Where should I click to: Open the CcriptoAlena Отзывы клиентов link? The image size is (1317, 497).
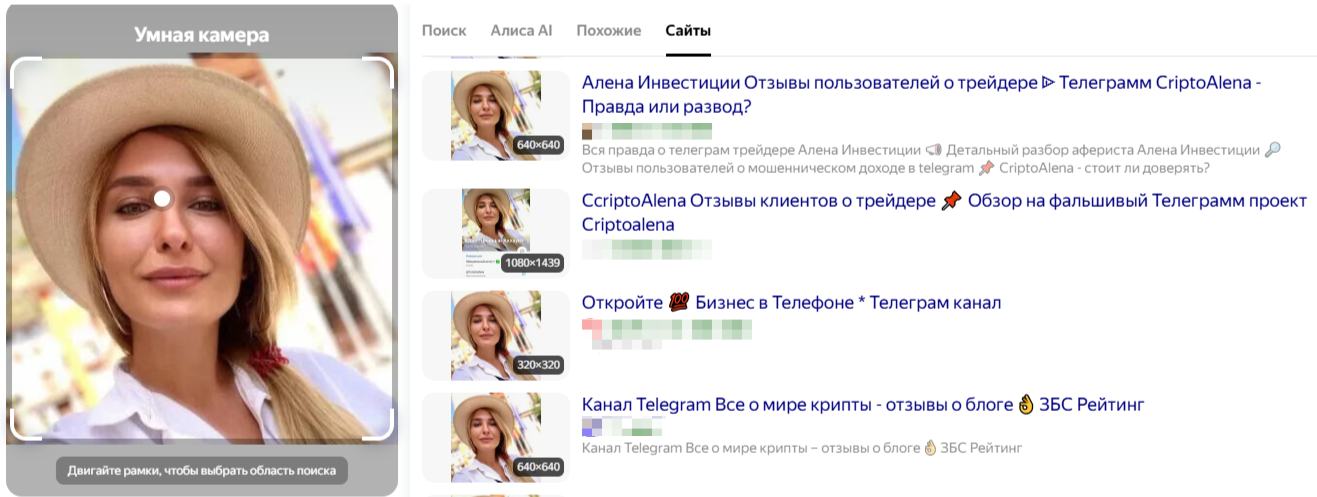click(944, 213)
